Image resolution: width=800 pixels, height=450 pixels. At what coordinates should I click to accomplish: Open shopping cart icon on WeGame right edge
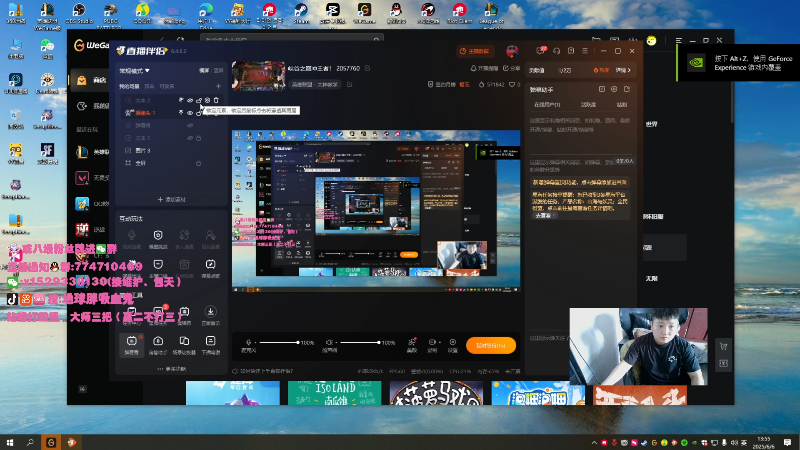click(x=723, y=346)
